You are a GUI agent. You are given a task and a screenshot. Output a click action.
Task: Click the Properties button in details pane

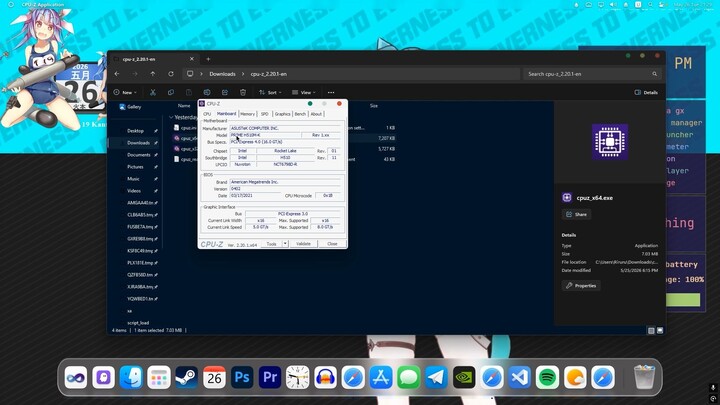(x=581, y=286)
